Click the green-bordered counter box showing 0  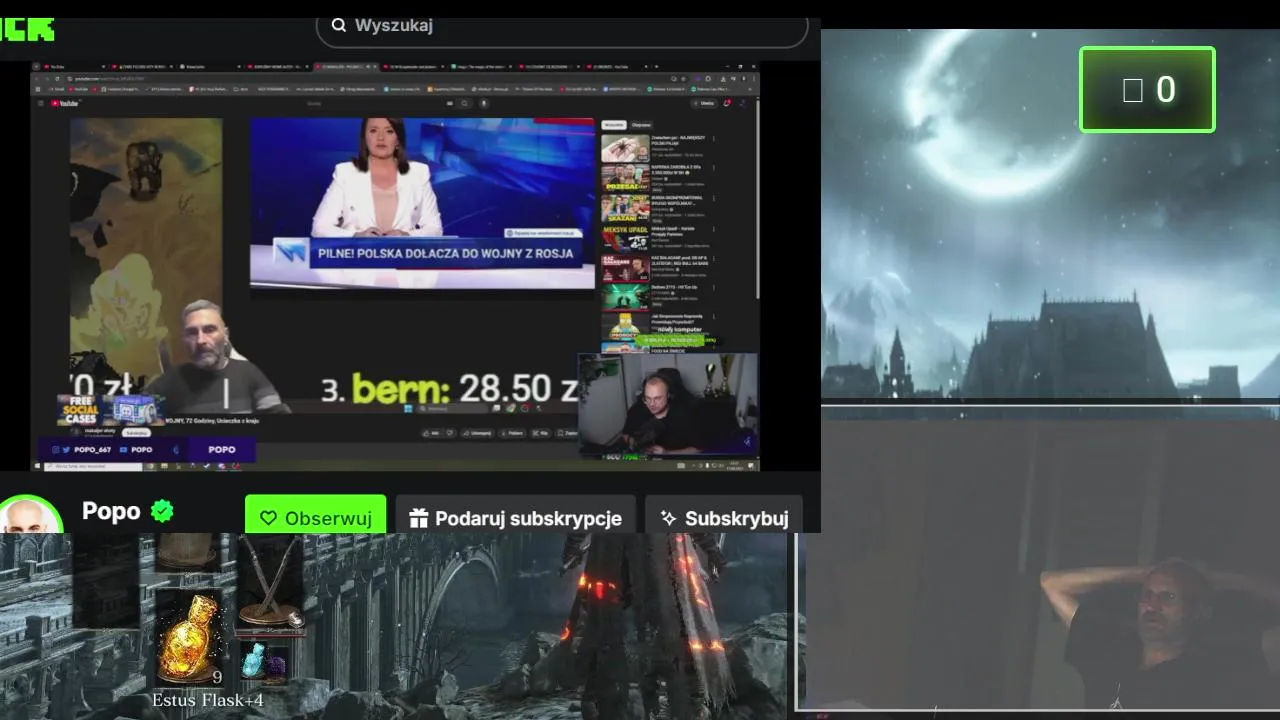point(1147,89)
